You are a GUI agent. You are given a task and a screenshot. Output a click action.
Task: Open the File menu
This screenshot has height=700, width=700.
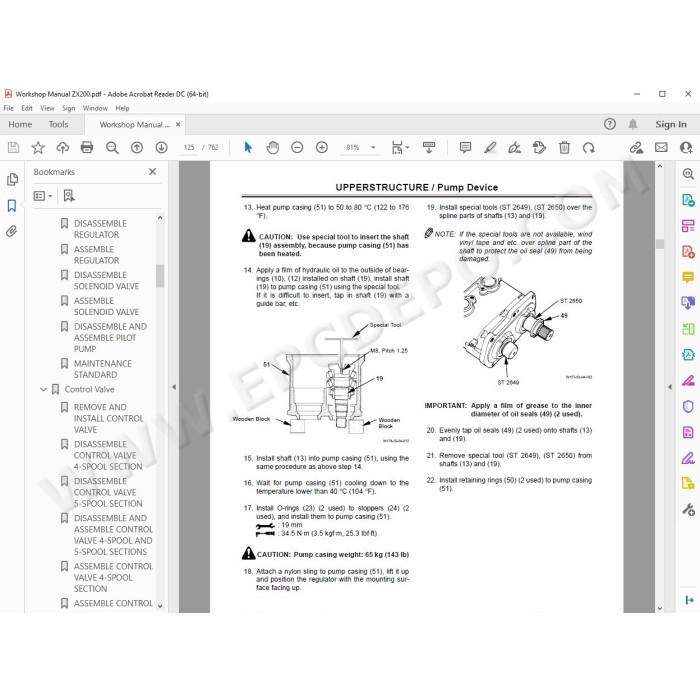(x=8, y=108)
